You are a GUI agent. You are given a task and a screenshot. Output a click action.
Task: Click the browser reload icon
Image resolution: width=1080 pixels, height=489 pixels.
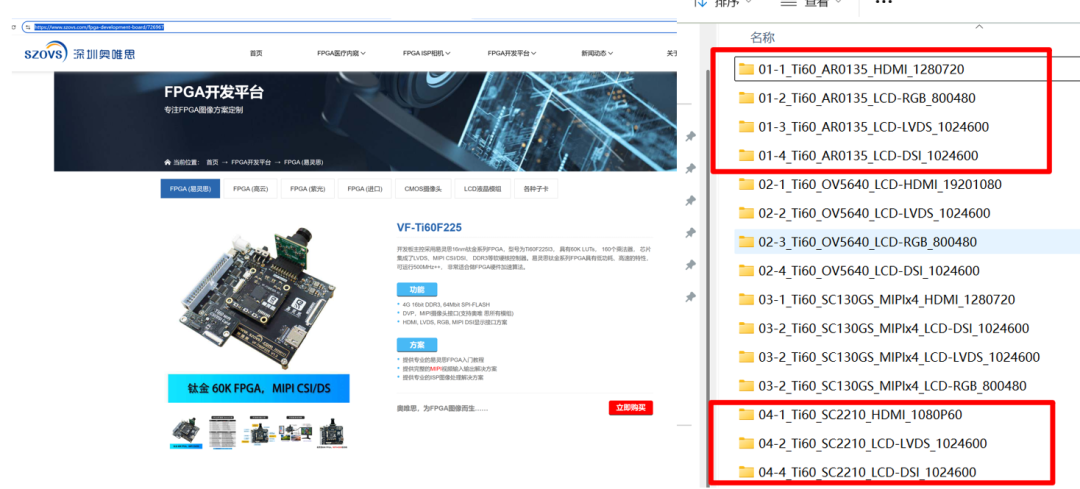(14, 27)
